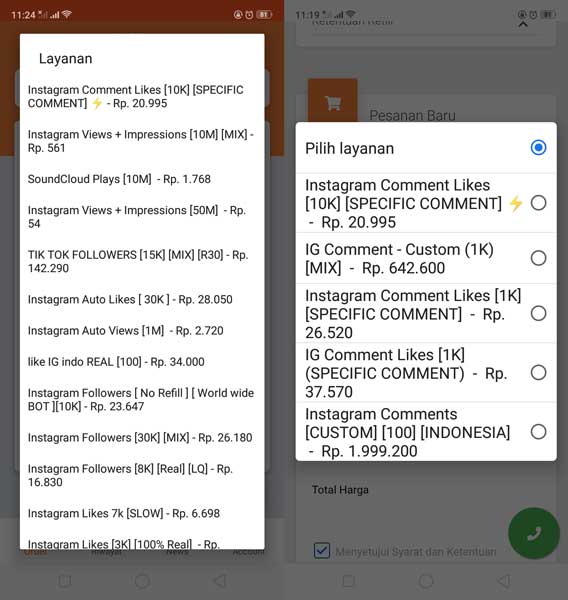Viewport: 568px width, 600px height.
Task: Tap the green phone call floating button
Action: 534,533
